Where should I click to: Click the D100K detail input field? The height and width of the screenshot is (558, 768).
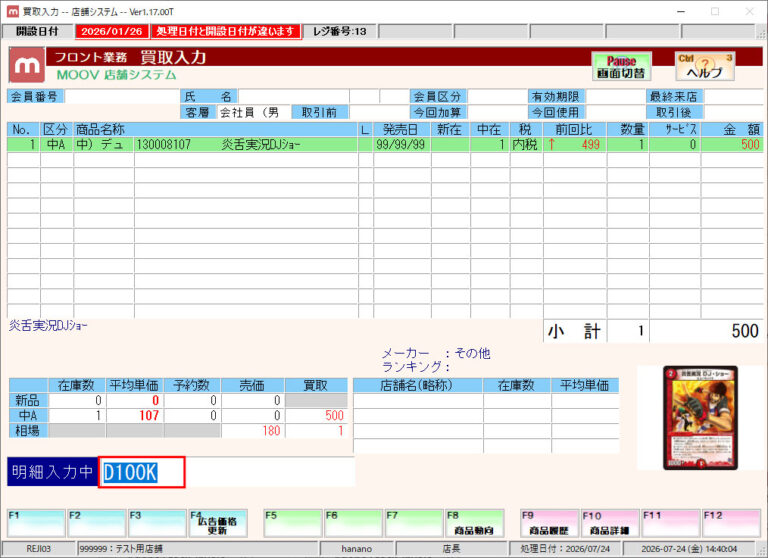(x=142, y=472)
